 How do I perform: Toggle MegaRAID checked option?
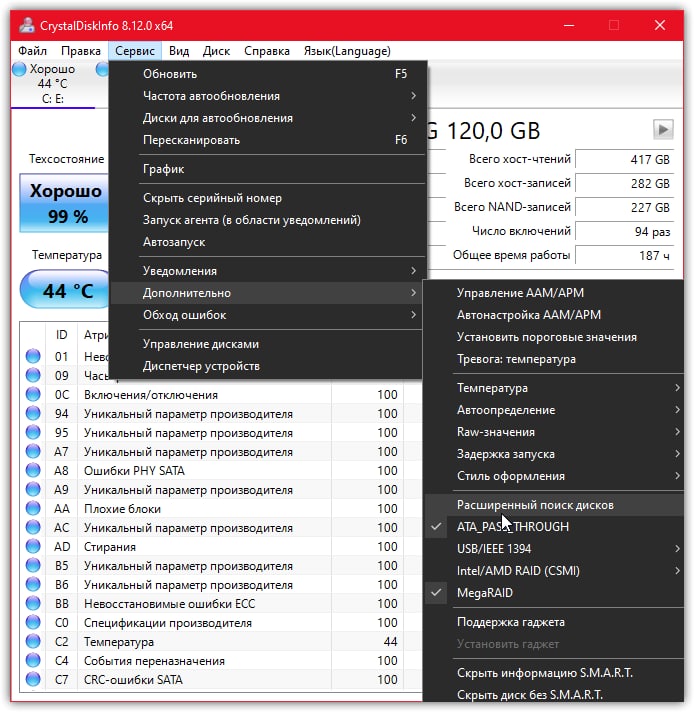point(554,593)
